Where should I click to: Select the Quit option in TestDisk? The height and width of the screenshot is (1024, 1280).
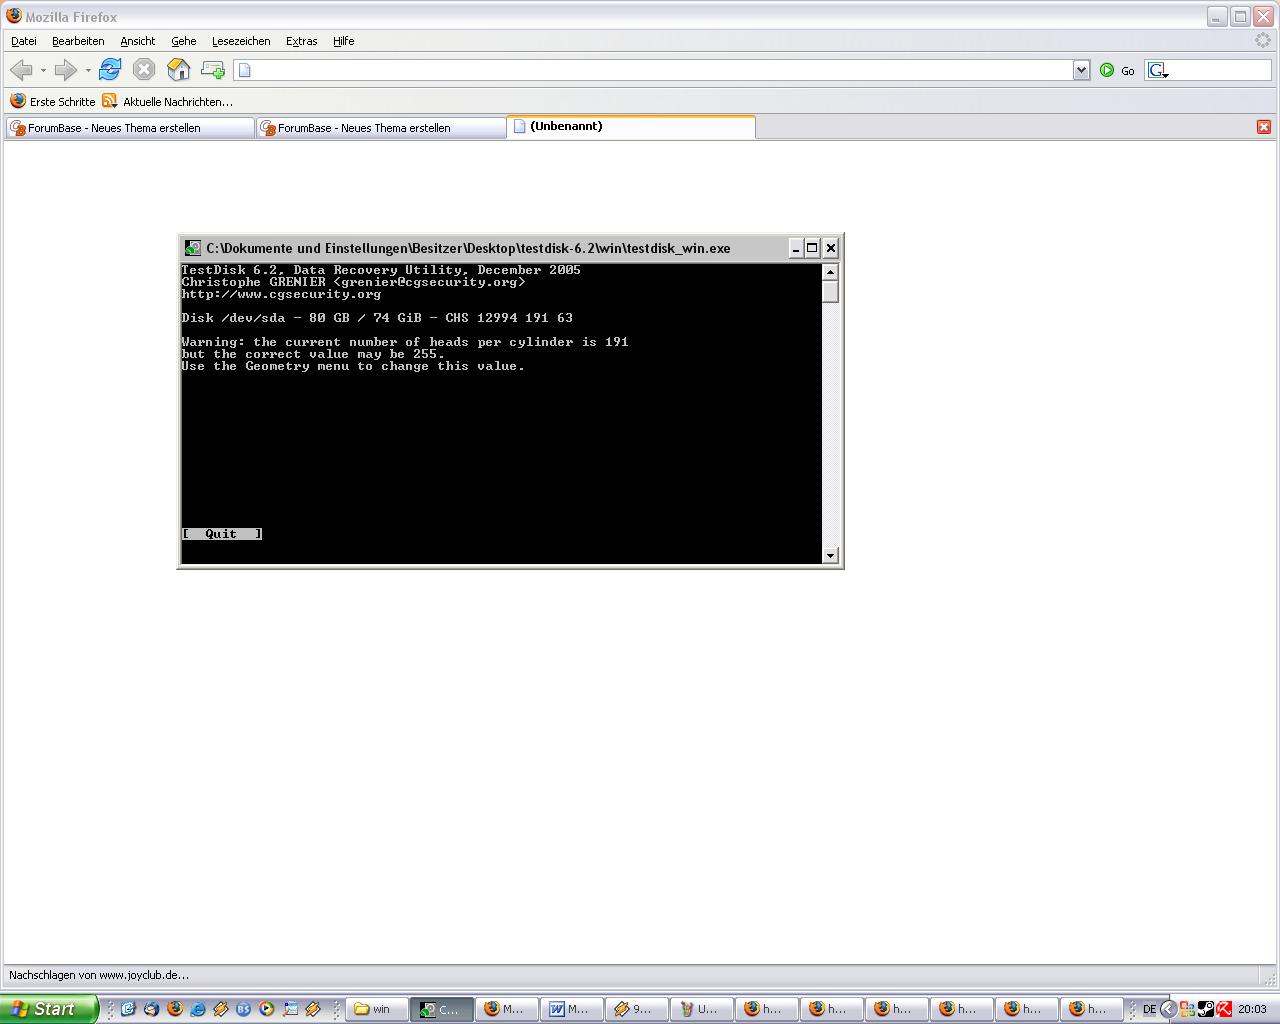coord(222,534)
